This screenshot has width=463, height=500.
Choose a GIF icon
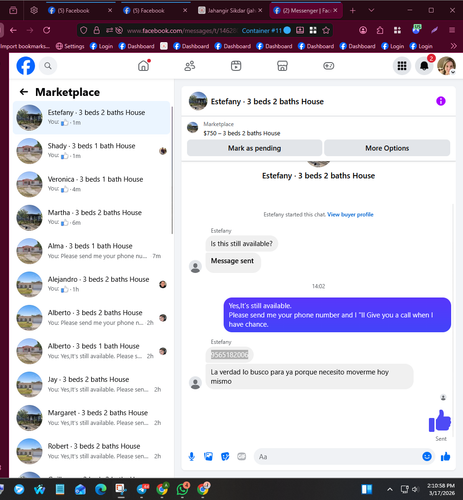click(242, 456)
